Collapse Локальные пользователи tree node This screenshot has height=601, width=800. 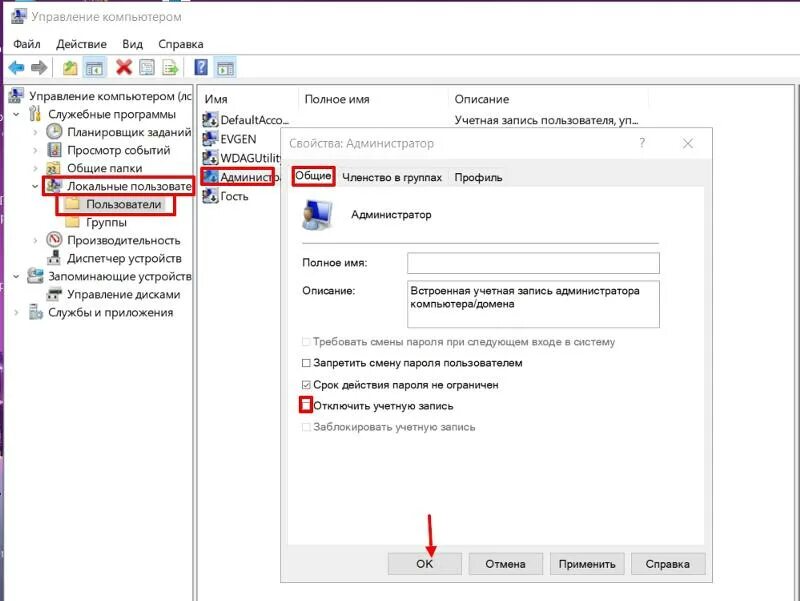coord(35,186)
